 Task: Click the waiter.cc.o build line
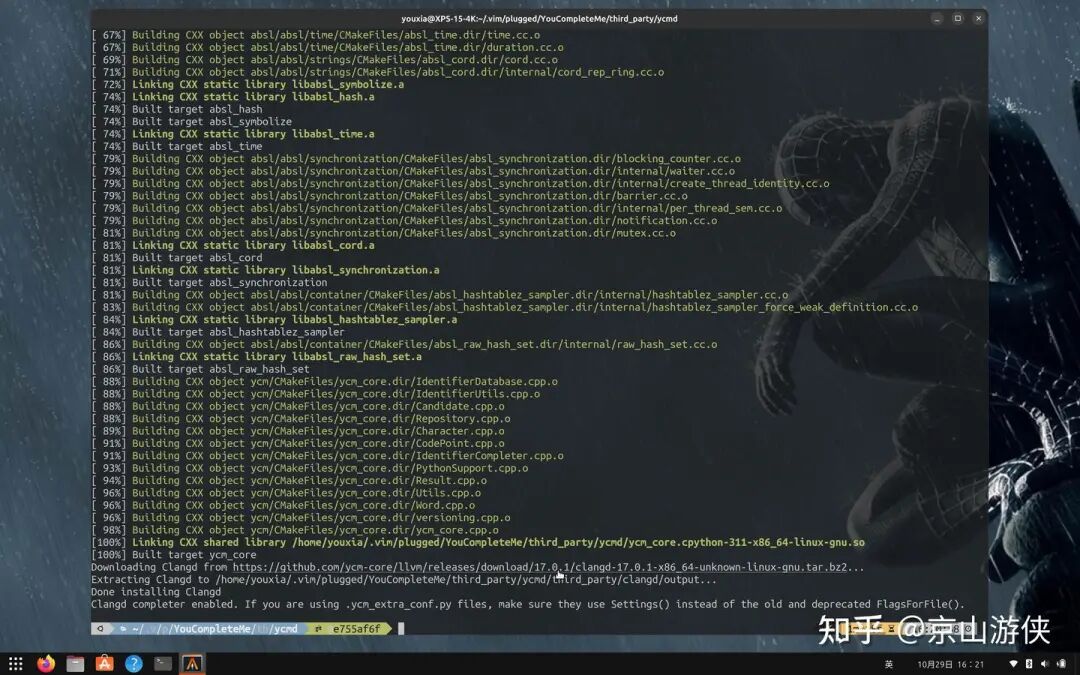[x=413, y=171]
